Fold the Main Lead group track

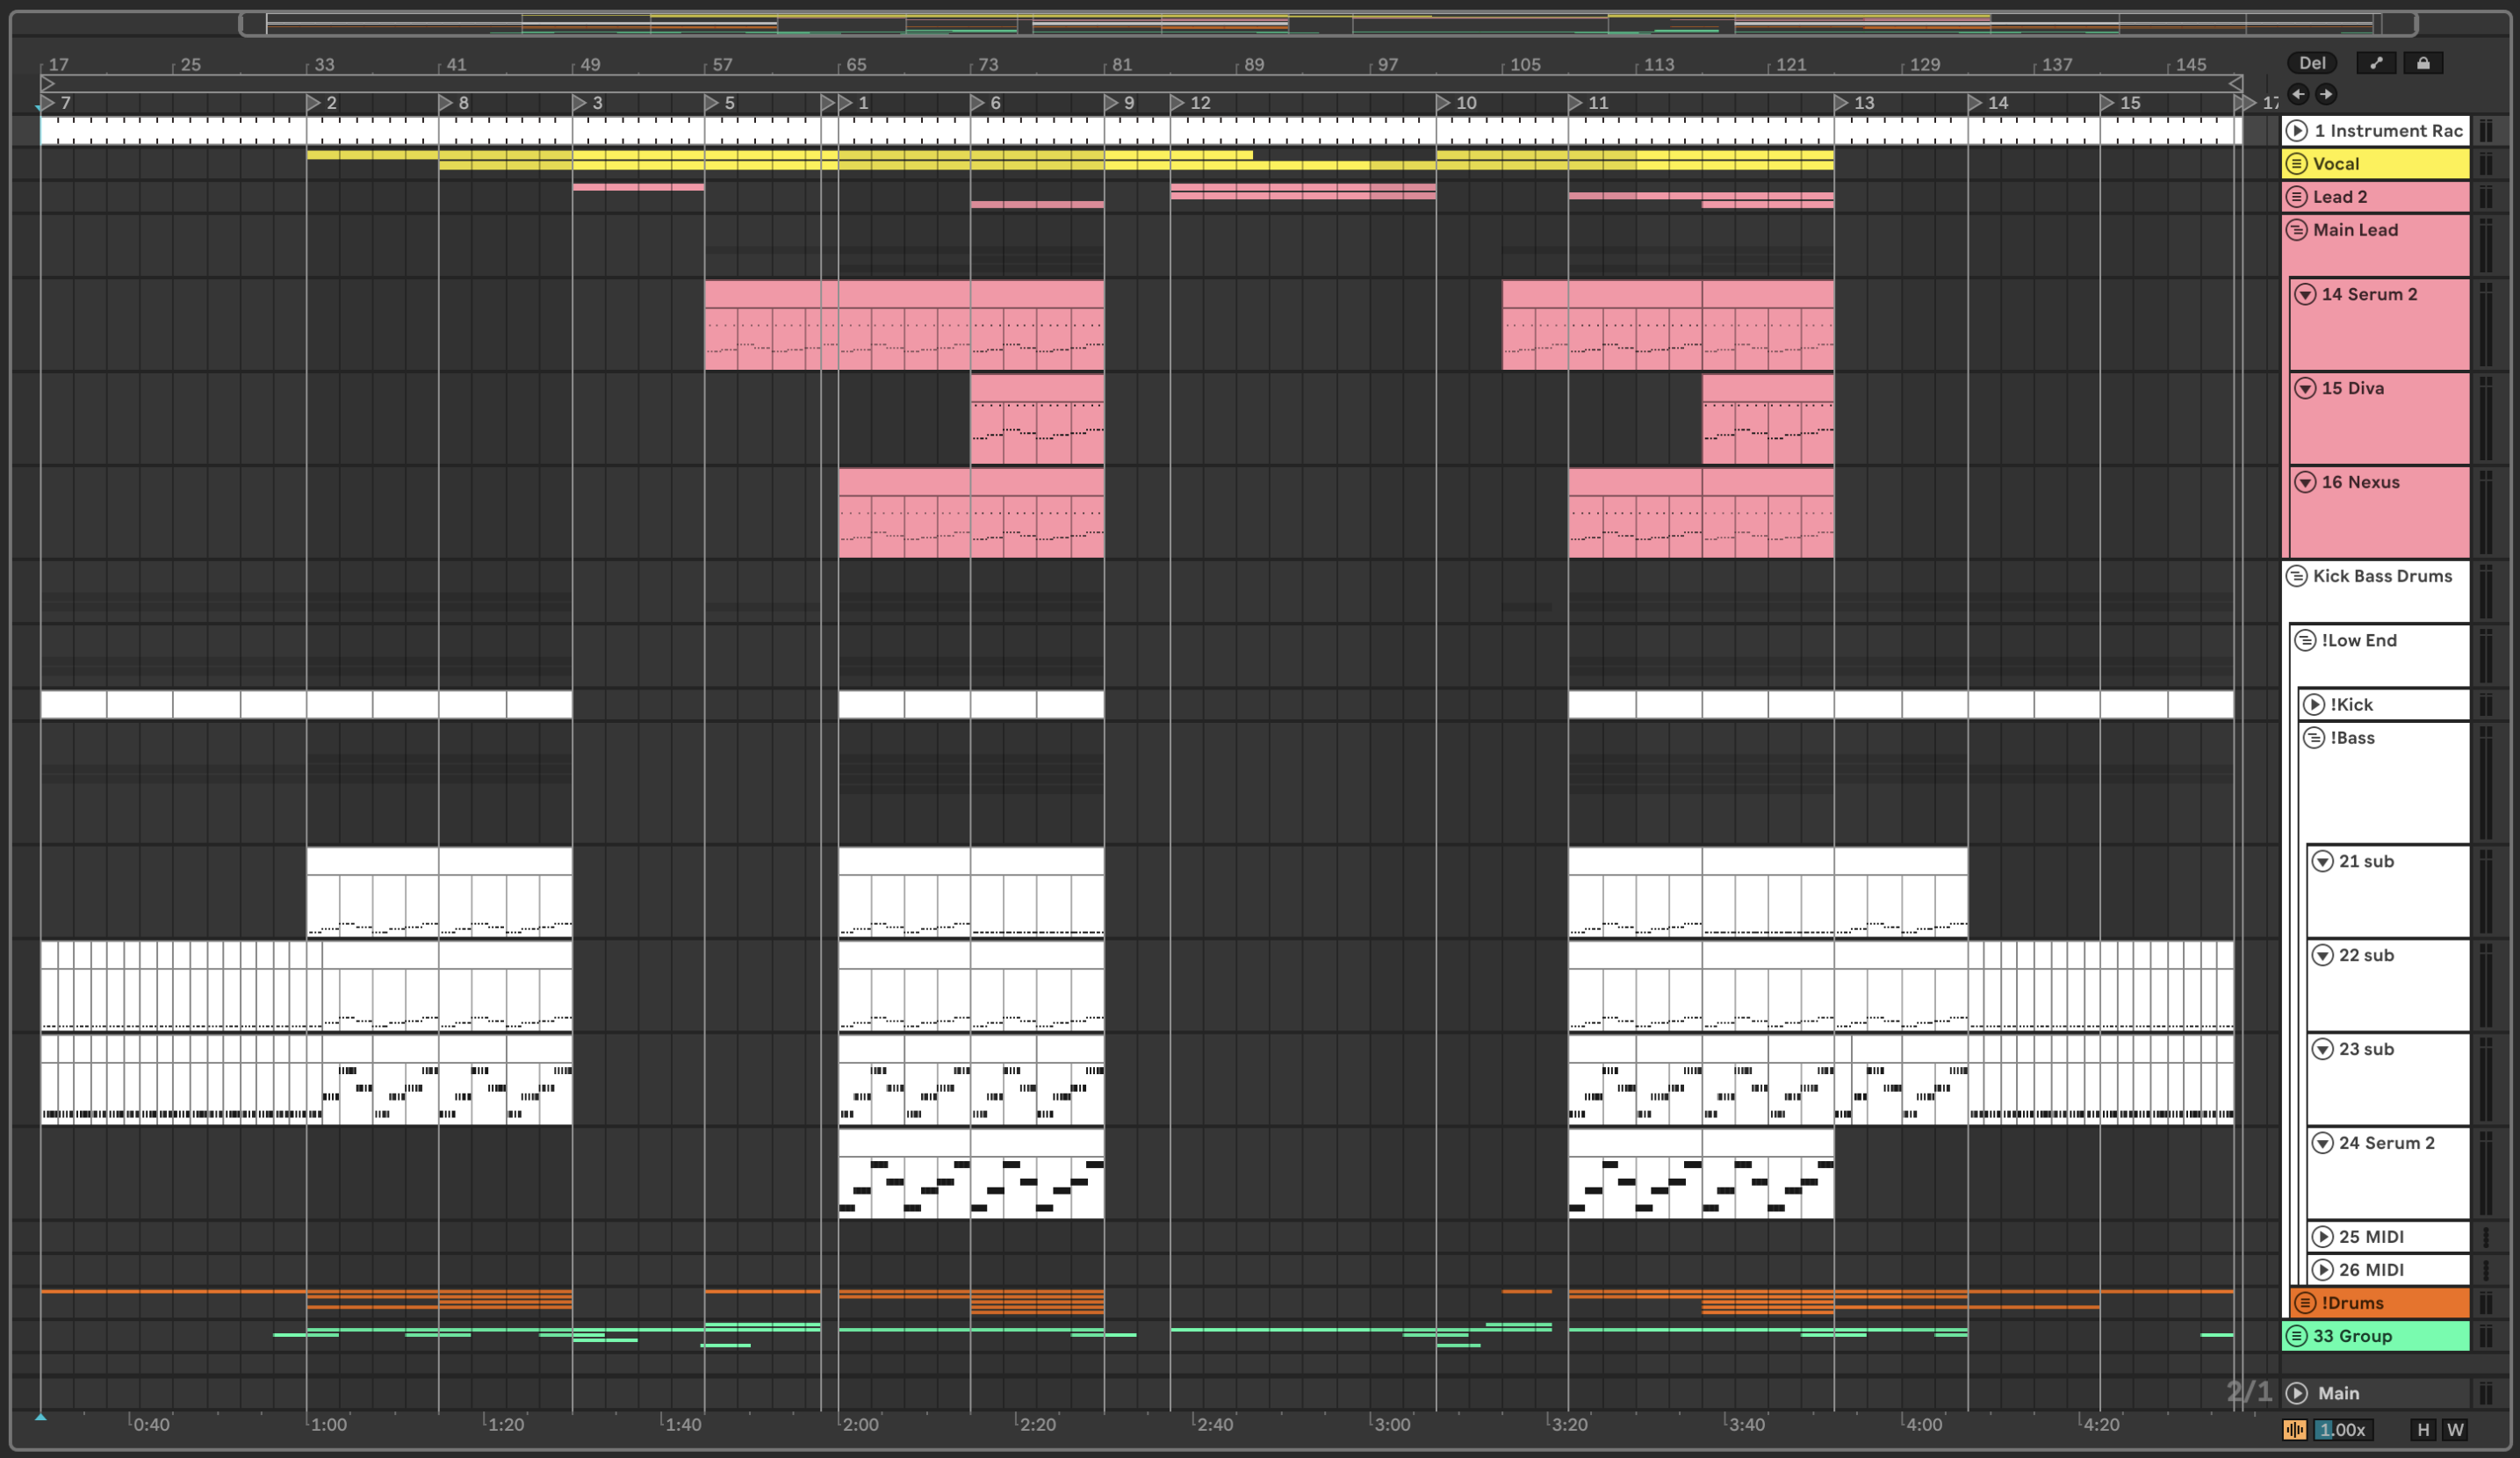point(2297,230)
